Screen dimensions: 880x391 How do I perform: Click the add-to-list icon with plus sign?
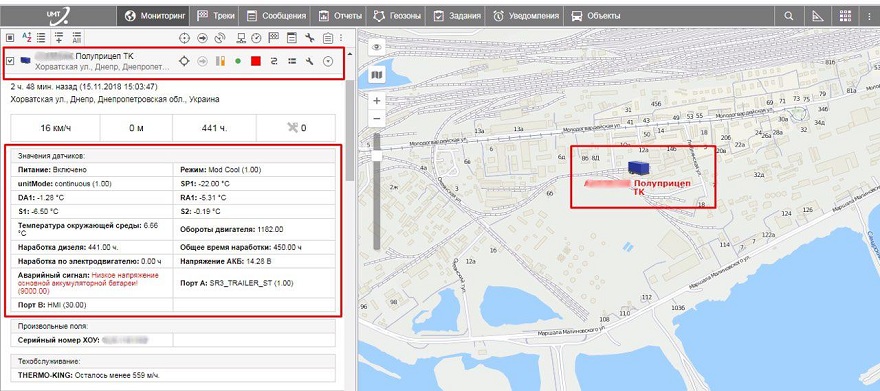(x=59, y=38)
